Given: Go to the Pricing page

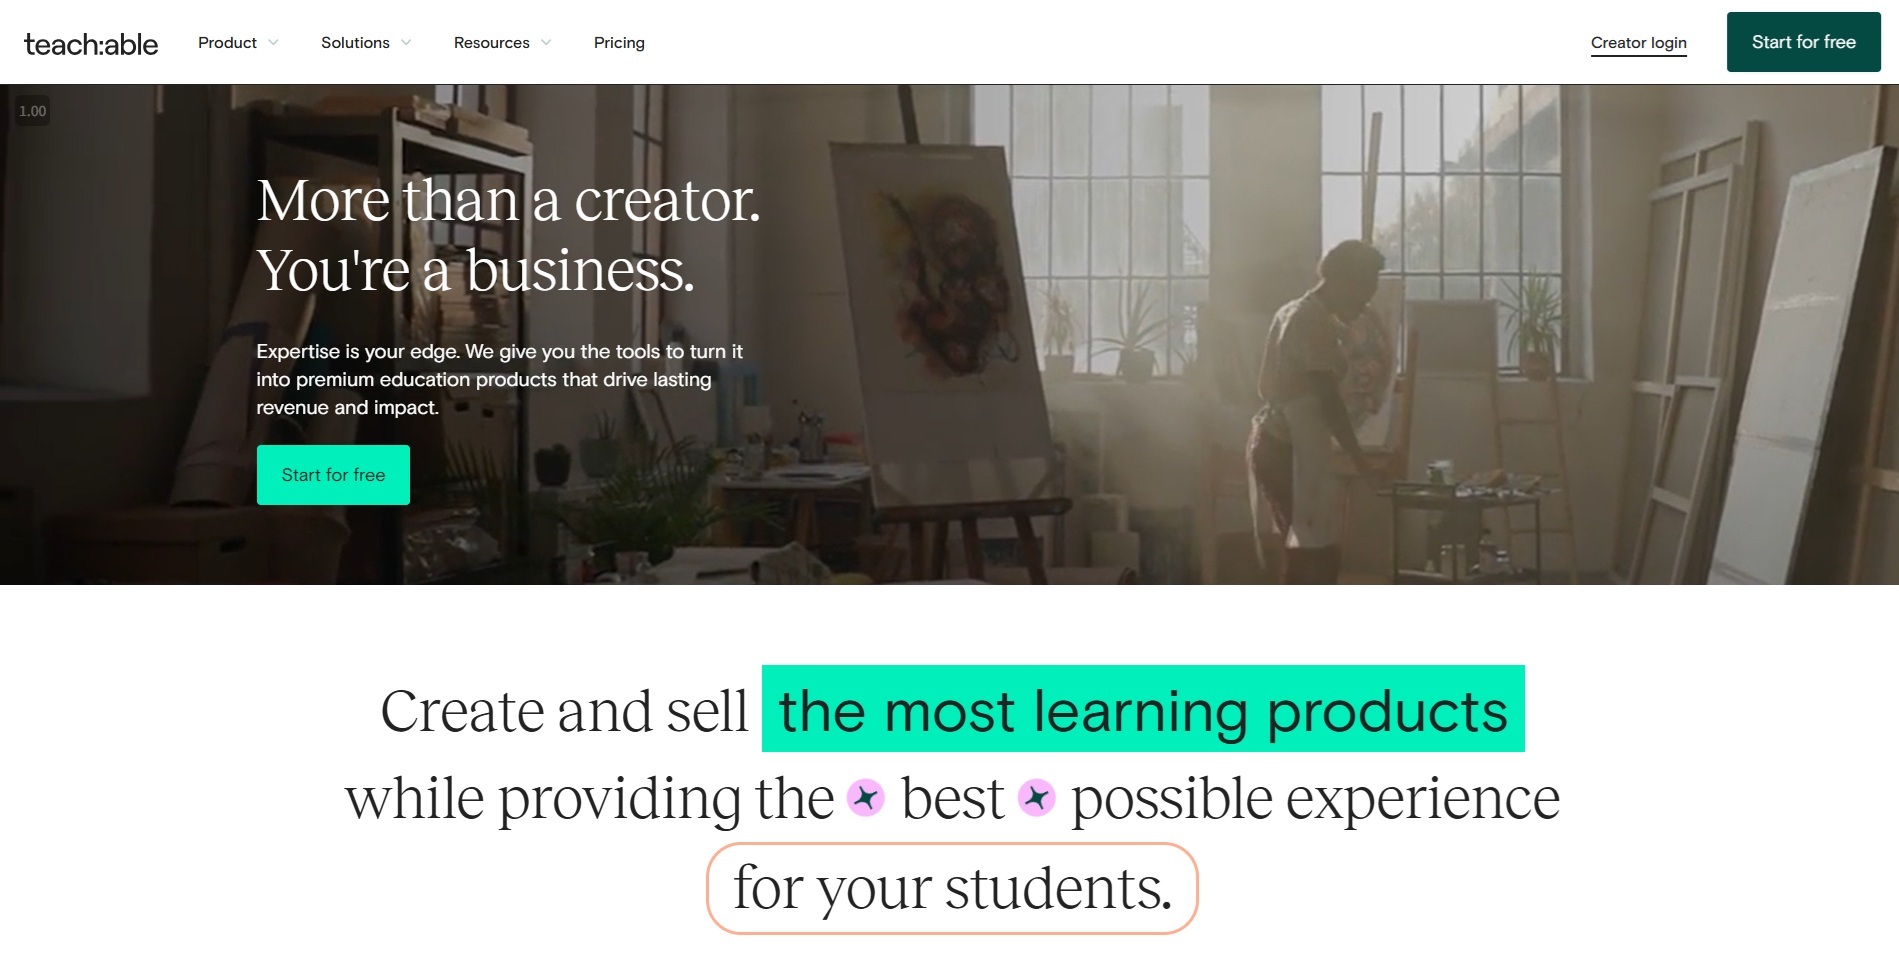Looking at the screenshot, I should point(619,43).
